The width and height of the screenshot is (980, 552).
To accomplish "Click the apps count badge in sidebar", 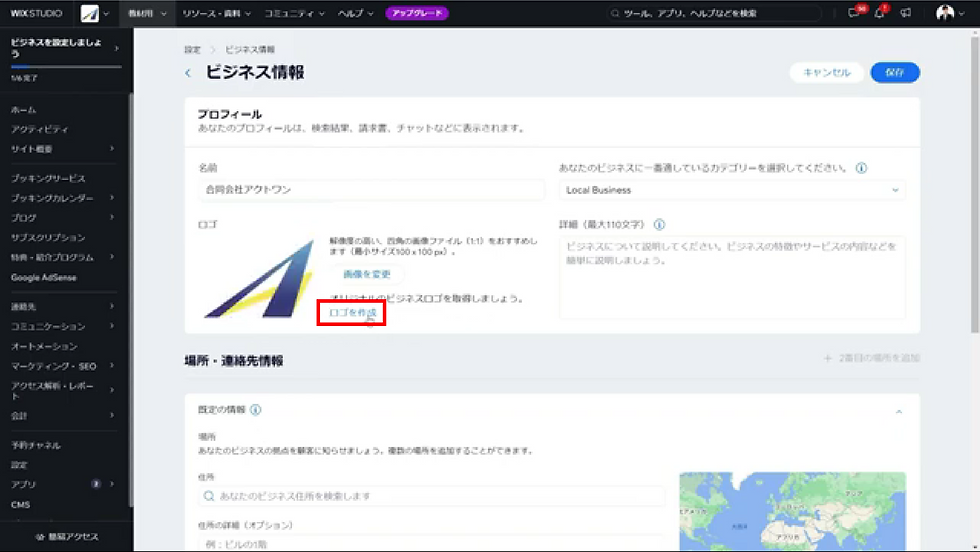I will click(96, 484).
